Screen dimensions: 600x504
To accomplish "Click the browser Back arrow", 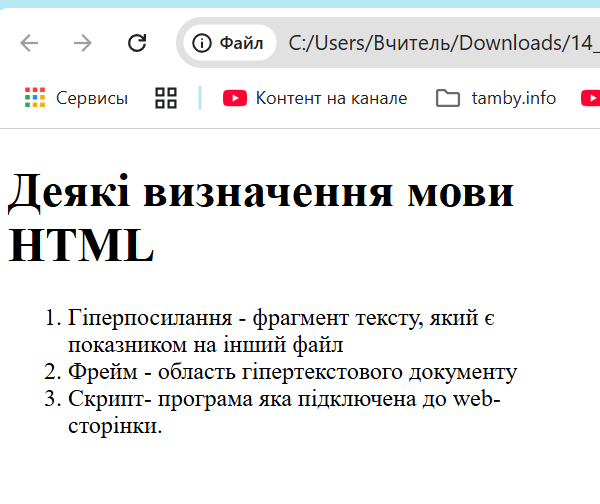I will coord(29,43).
